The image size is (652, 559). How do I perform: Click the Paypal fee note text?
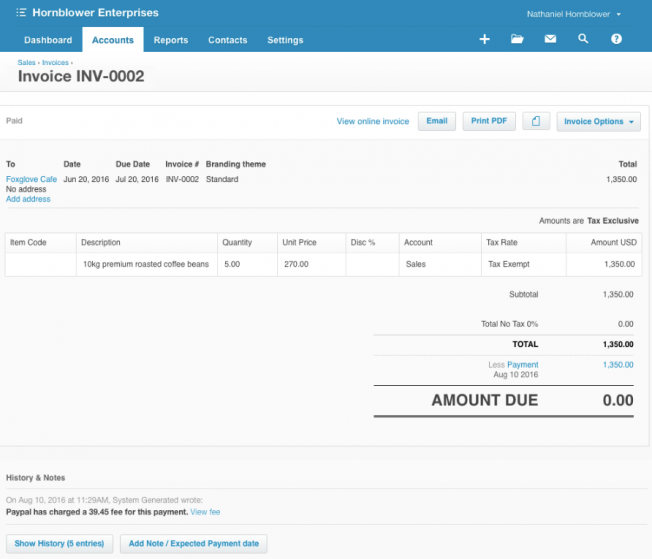[x=97, y=512]
